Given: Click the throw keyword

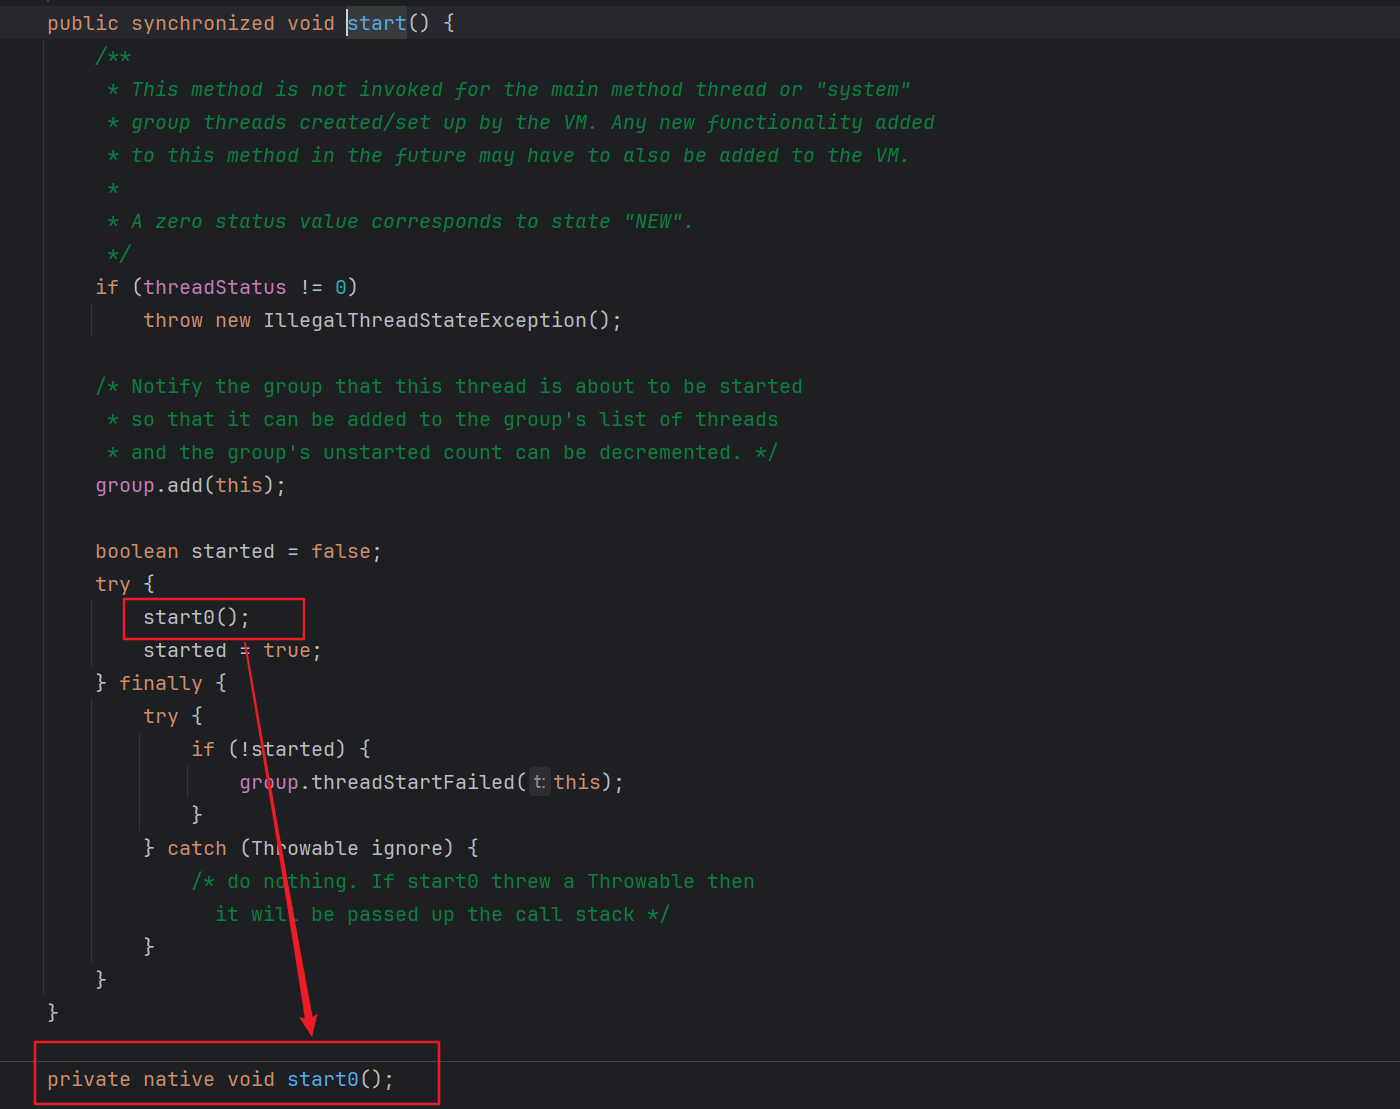Looking at the screenshot, I should (x=172, y=320).
